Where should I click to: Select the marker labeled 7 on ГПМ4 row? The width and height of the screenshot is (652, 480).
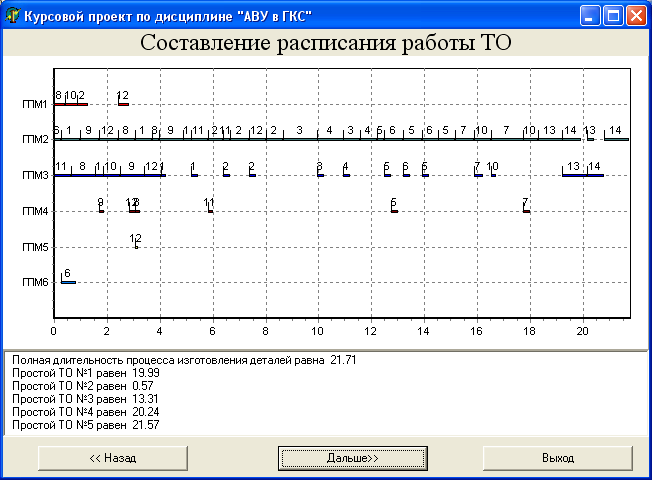coord(526,209)
